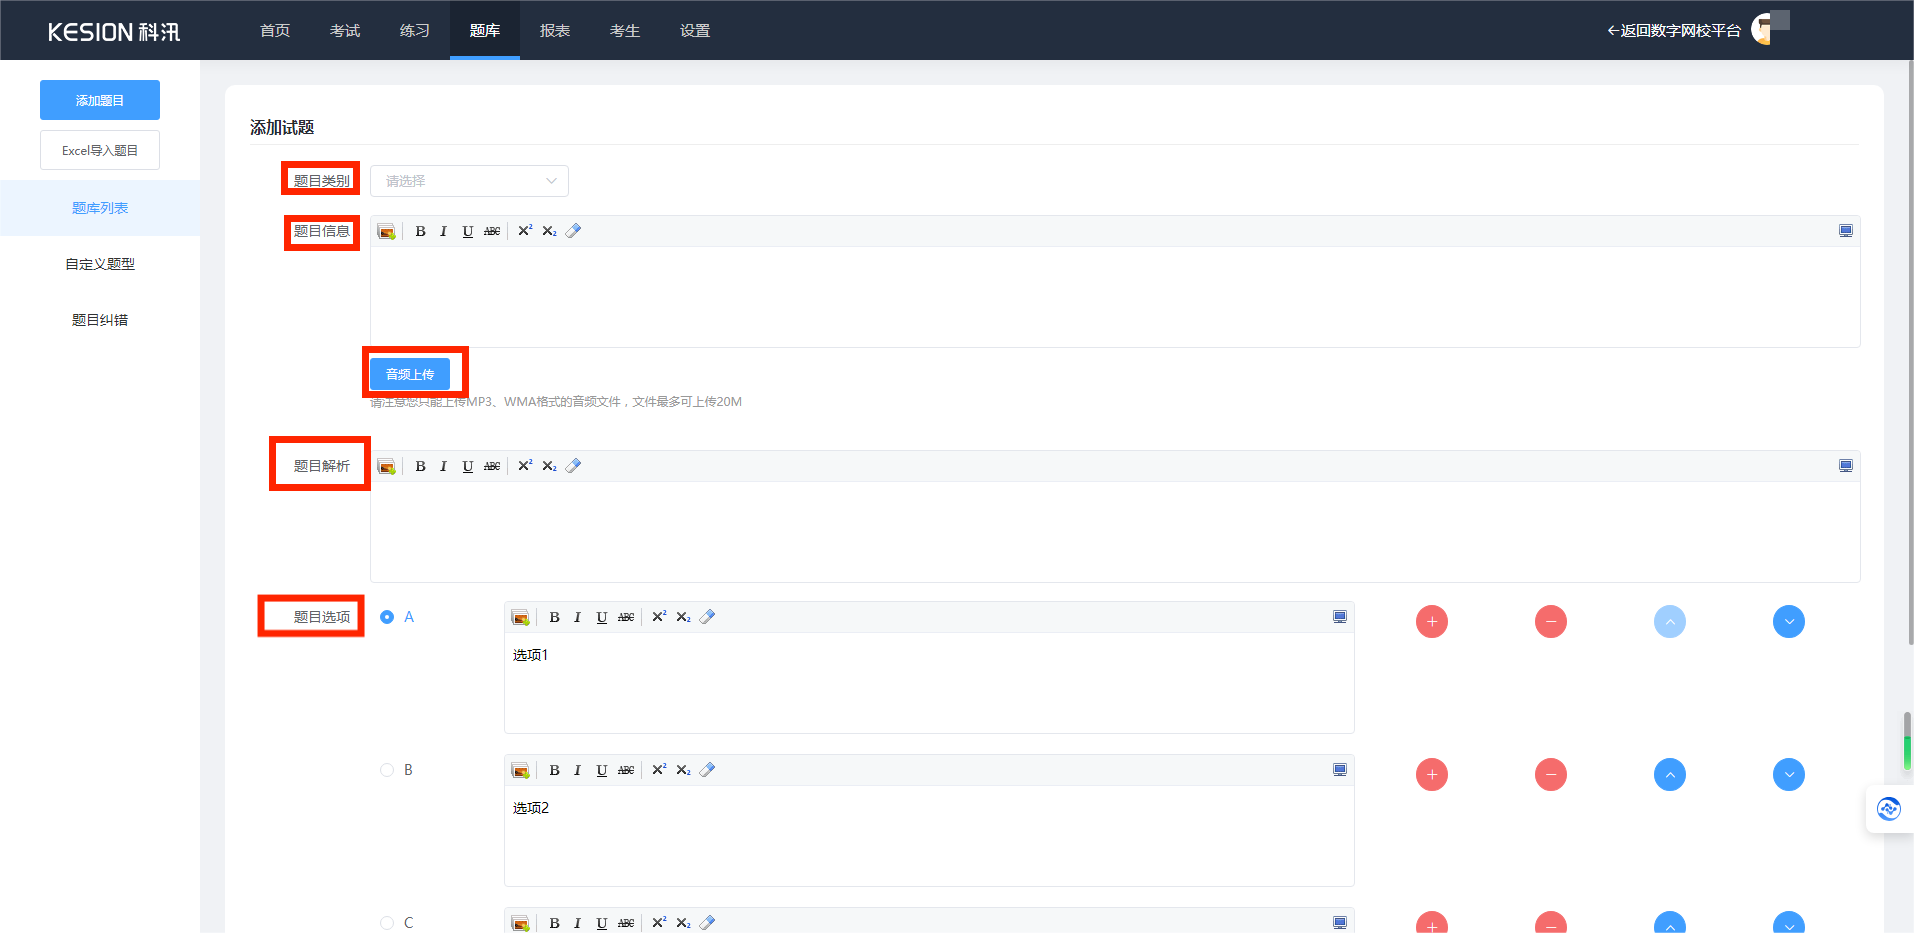
Task: Click the 音频上传 button
Action: [410, 374]
